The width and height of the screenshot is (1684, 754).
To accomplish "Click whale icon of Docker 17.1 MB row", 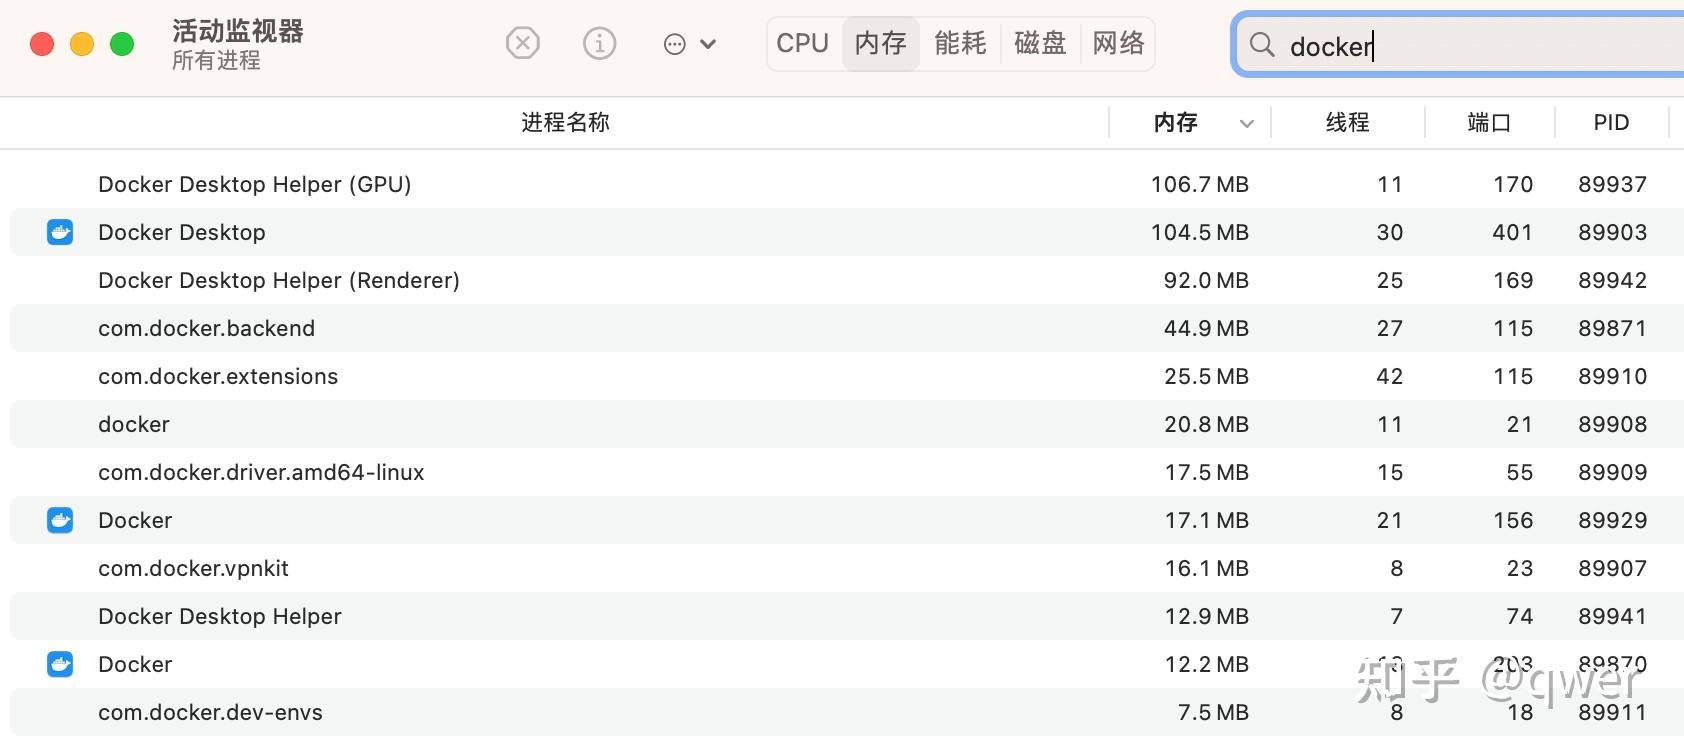I will (60, 520).
